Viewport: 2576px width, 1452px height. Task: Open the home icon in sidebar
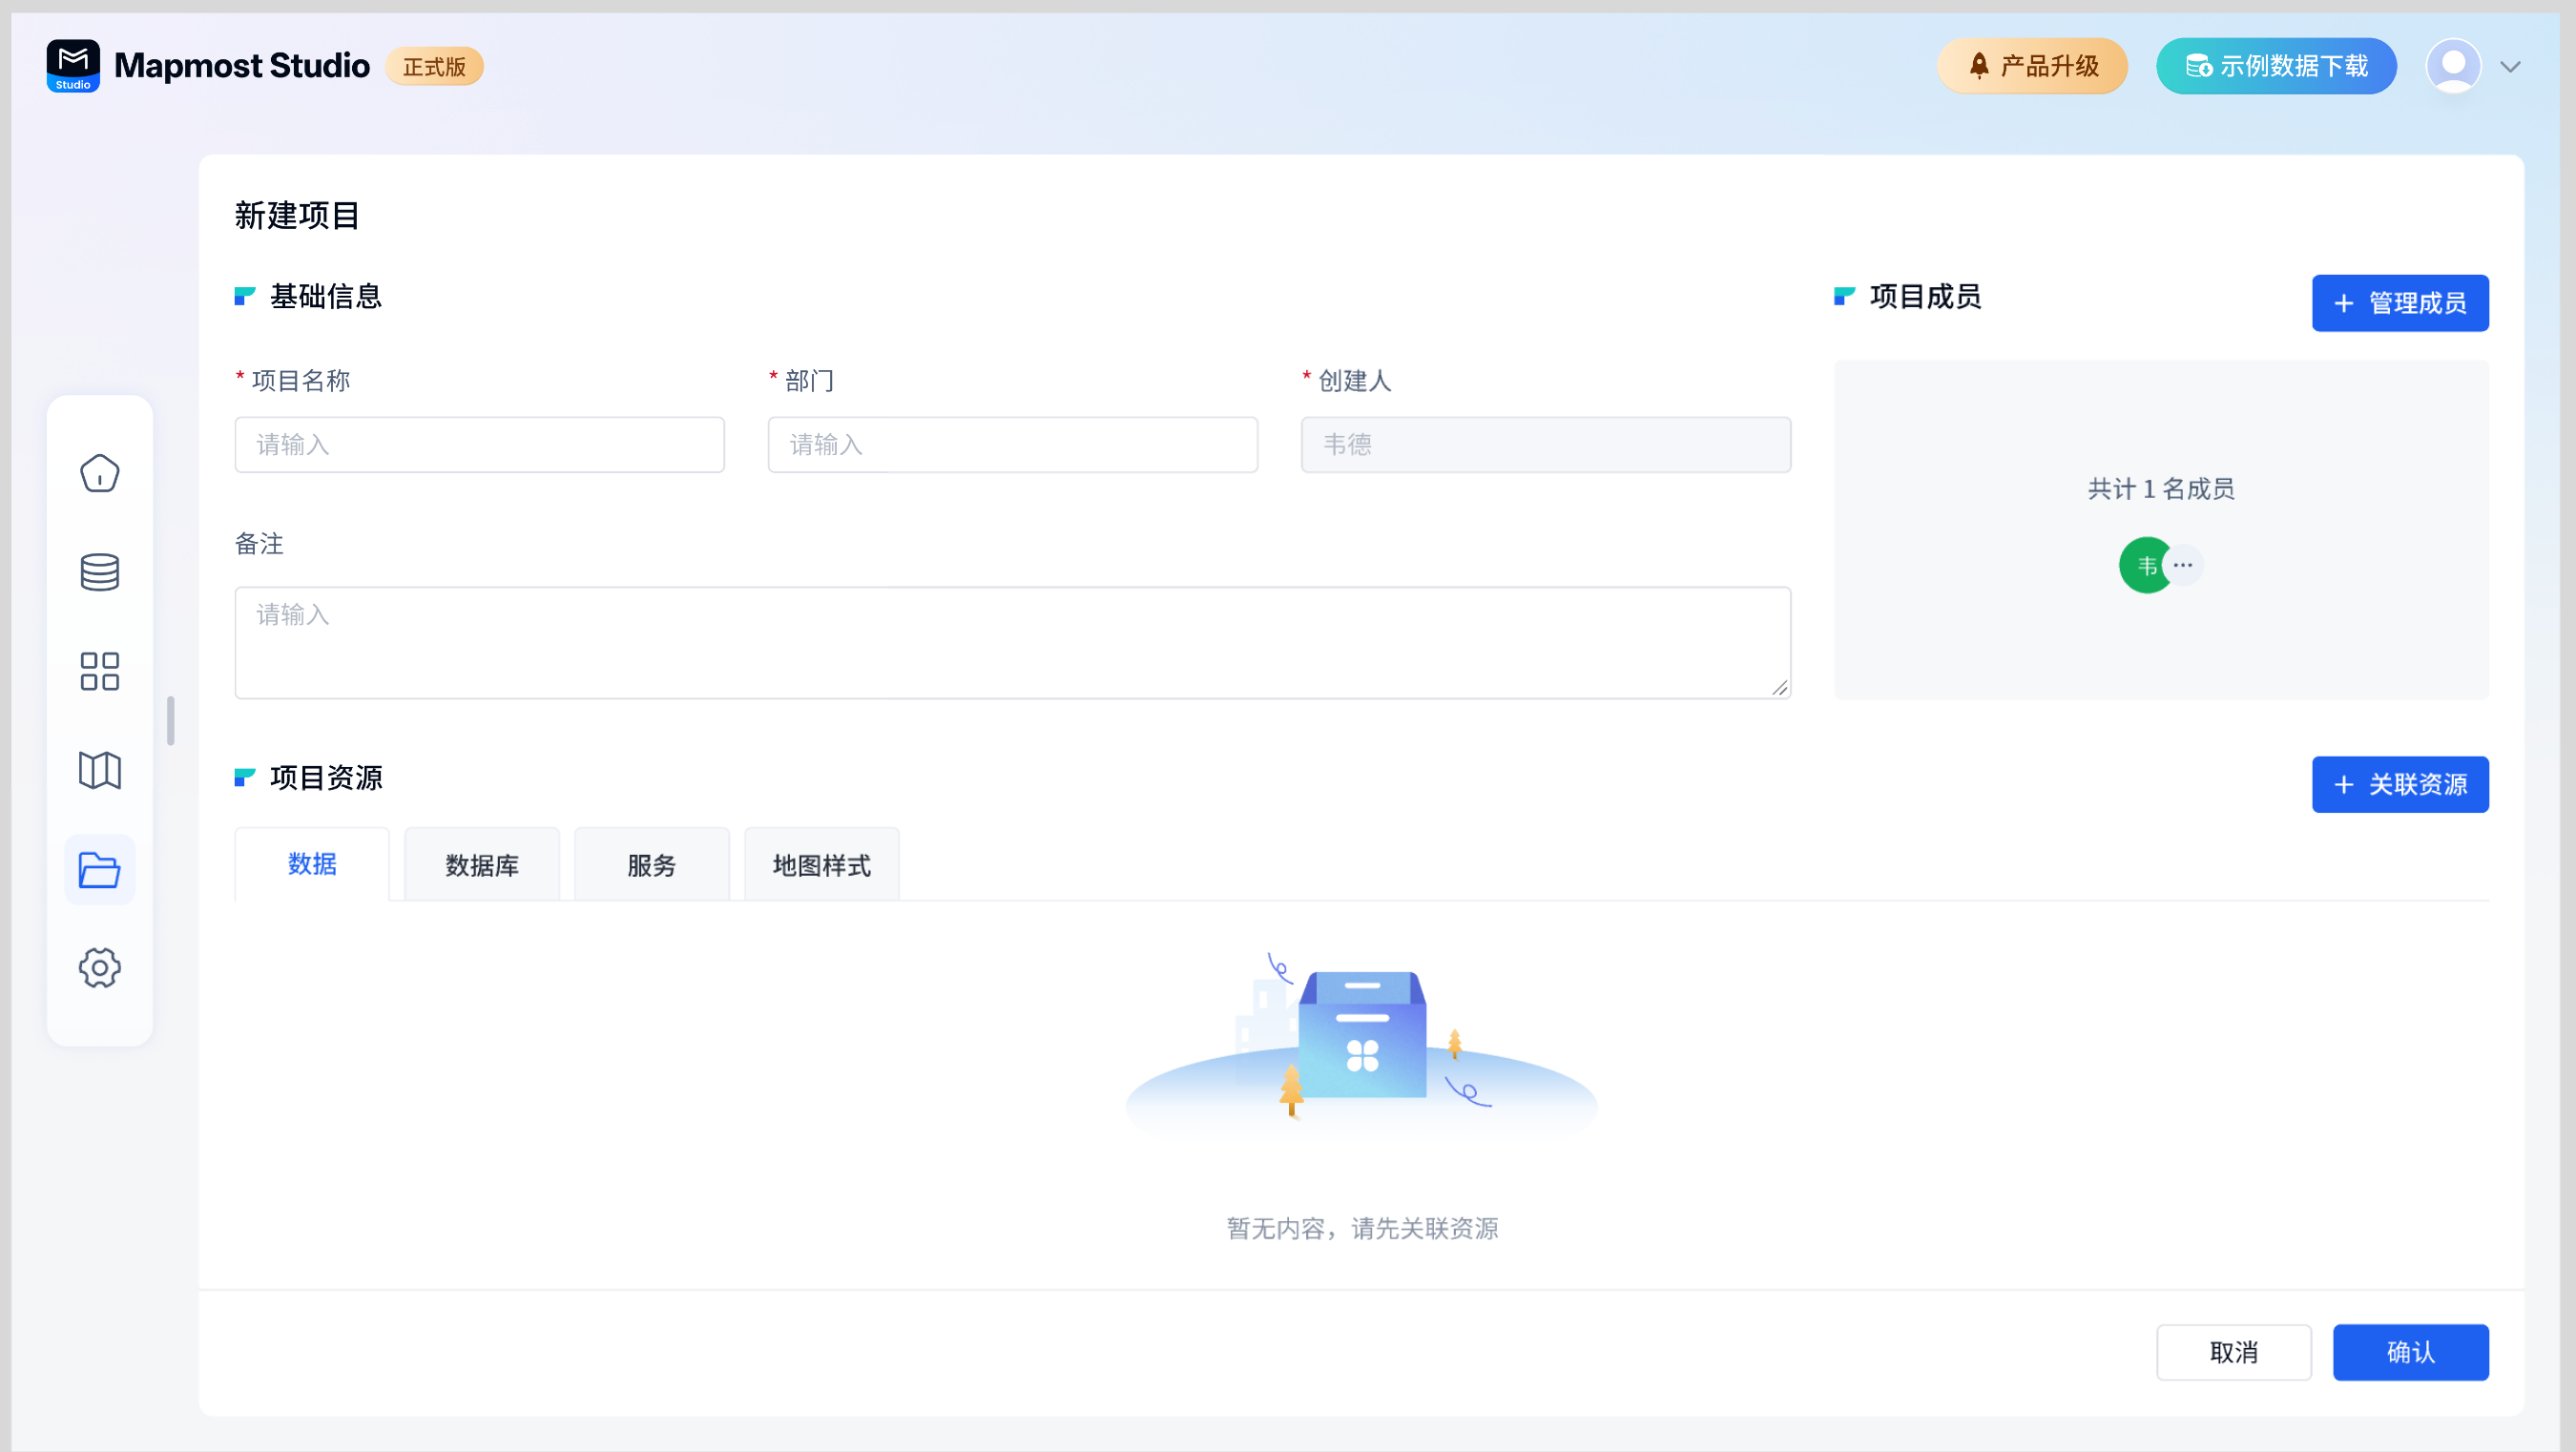[x=99, y=473]
